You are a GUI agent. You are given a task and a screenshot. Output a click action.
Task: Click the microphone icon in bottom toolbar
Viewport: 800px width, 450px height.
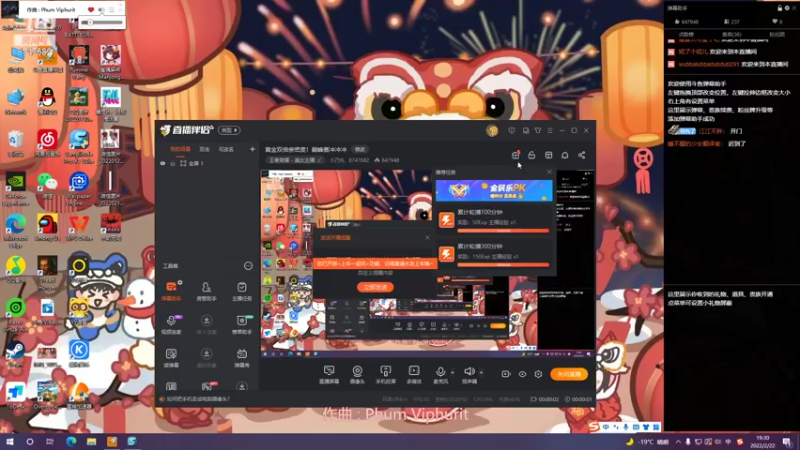(x=440, y=372)
